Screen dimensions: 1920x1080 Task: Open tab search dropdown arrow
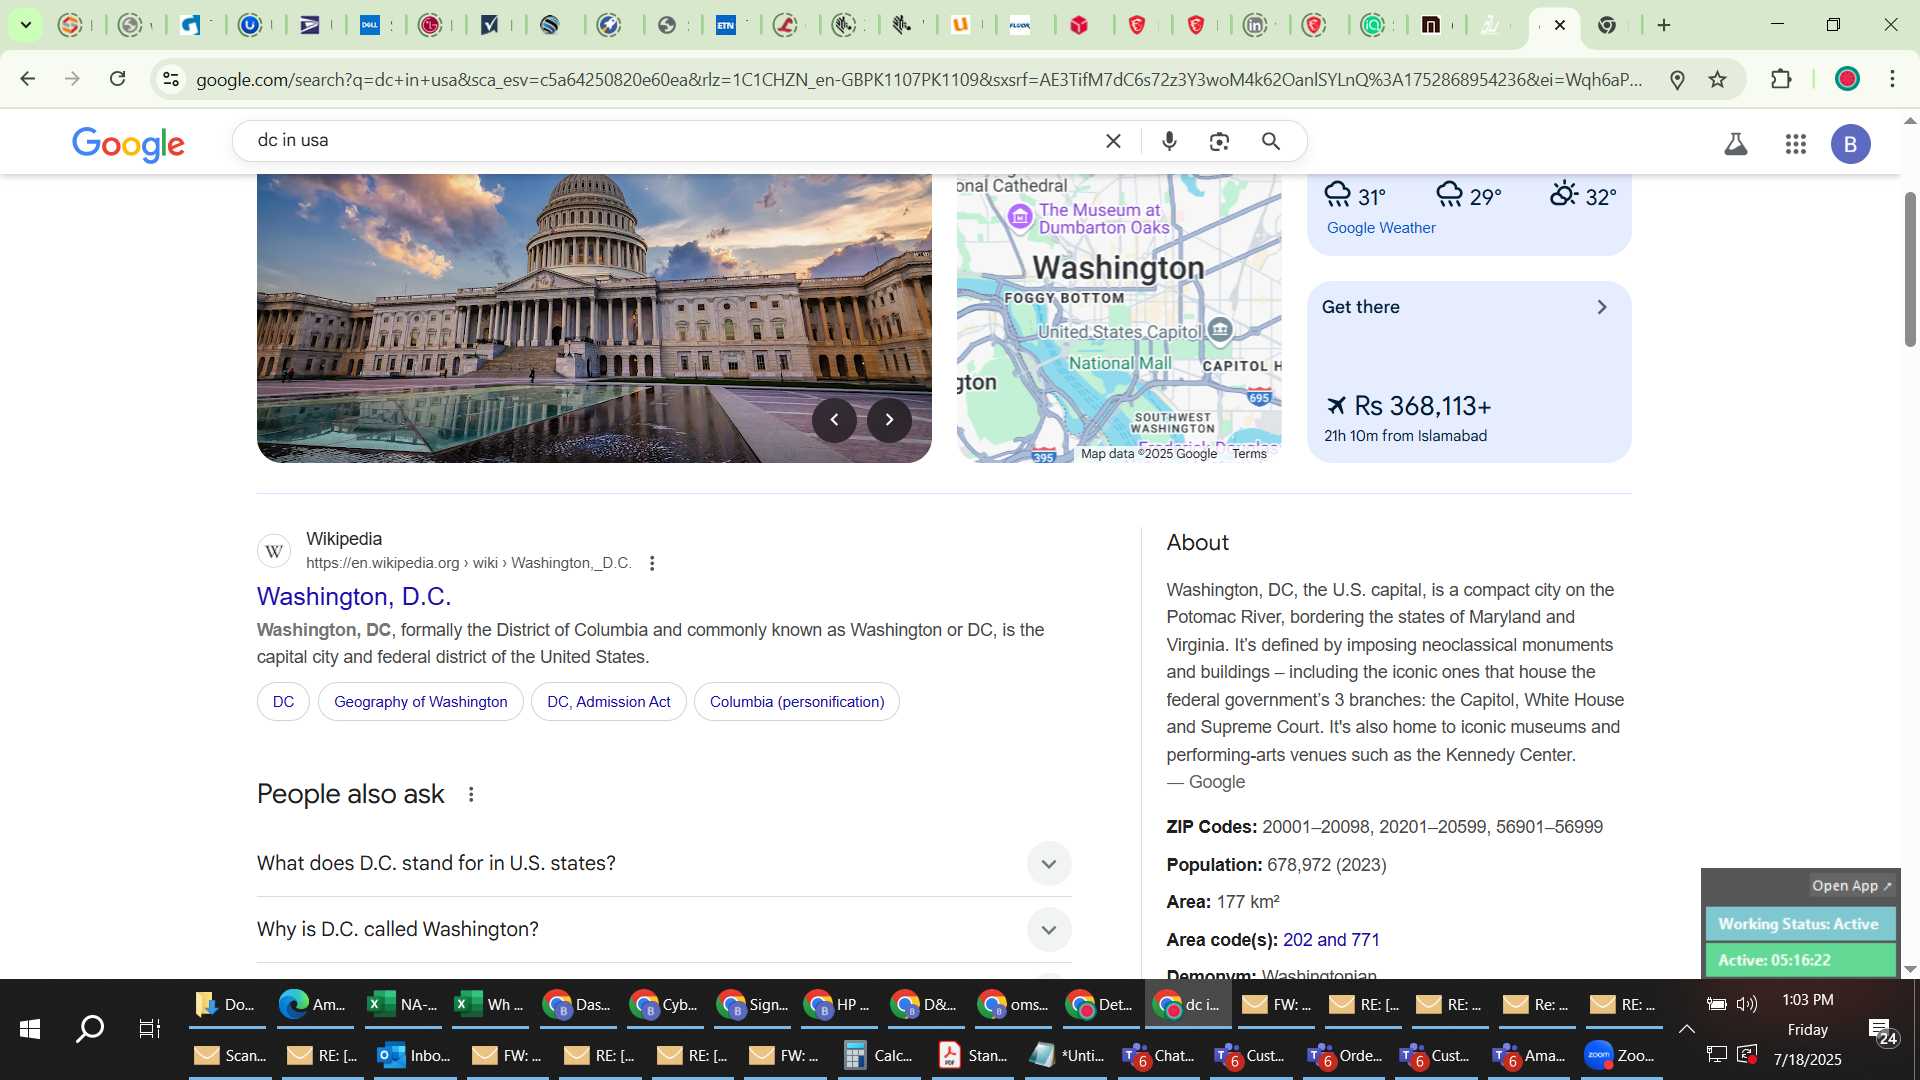[x=25, y=25]
